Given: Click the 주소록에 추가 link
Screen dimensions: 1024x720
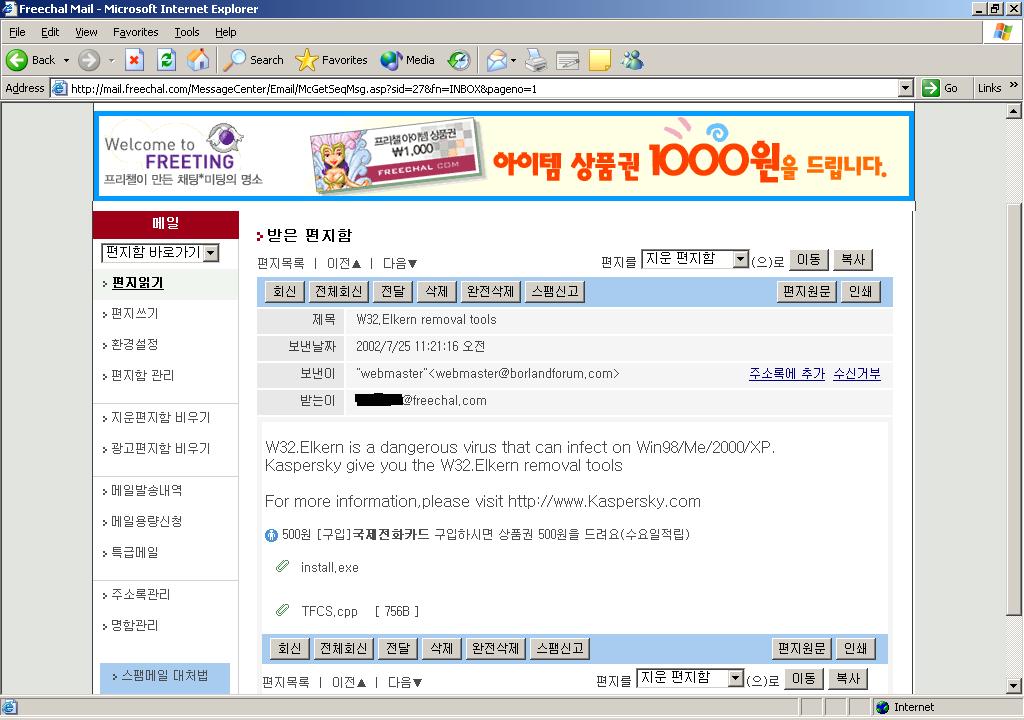Looking at the screenshot, I should coord(786,374).
